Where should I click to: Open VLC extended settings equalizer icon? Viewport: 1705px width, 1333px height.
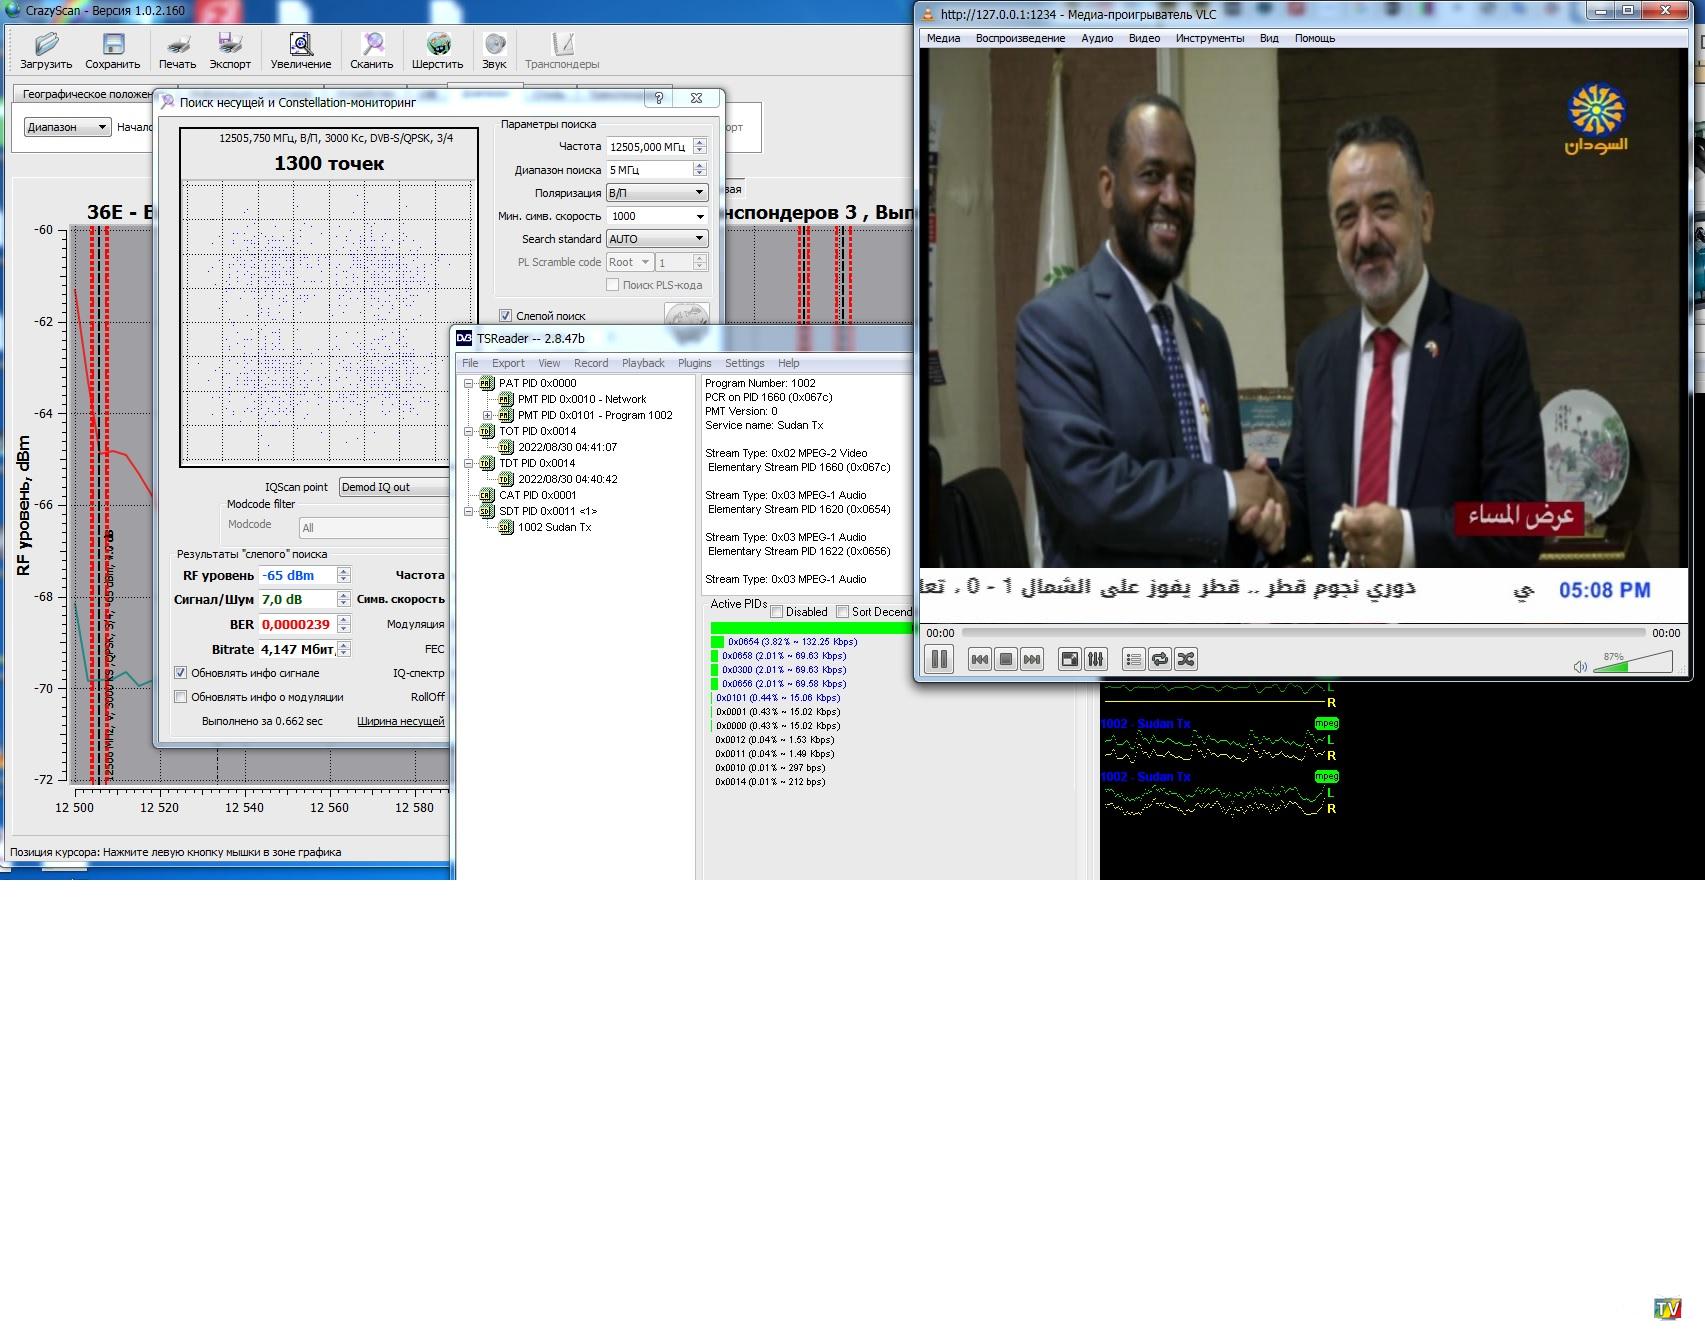(1096, 659)
